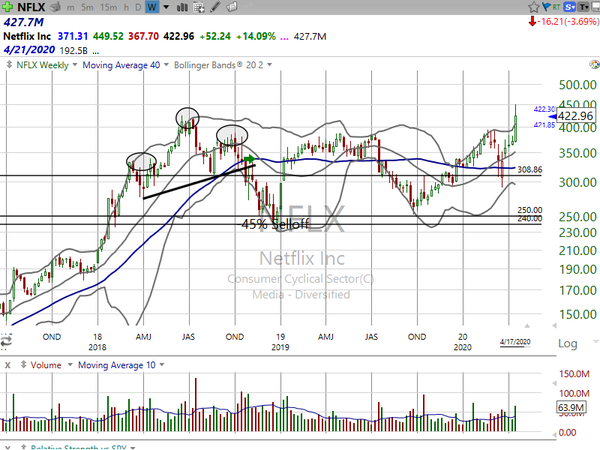The width and height of the screenshot is (600, 450).
Task: Click the Moving Average 10 label
Action: tap(117, 365)
